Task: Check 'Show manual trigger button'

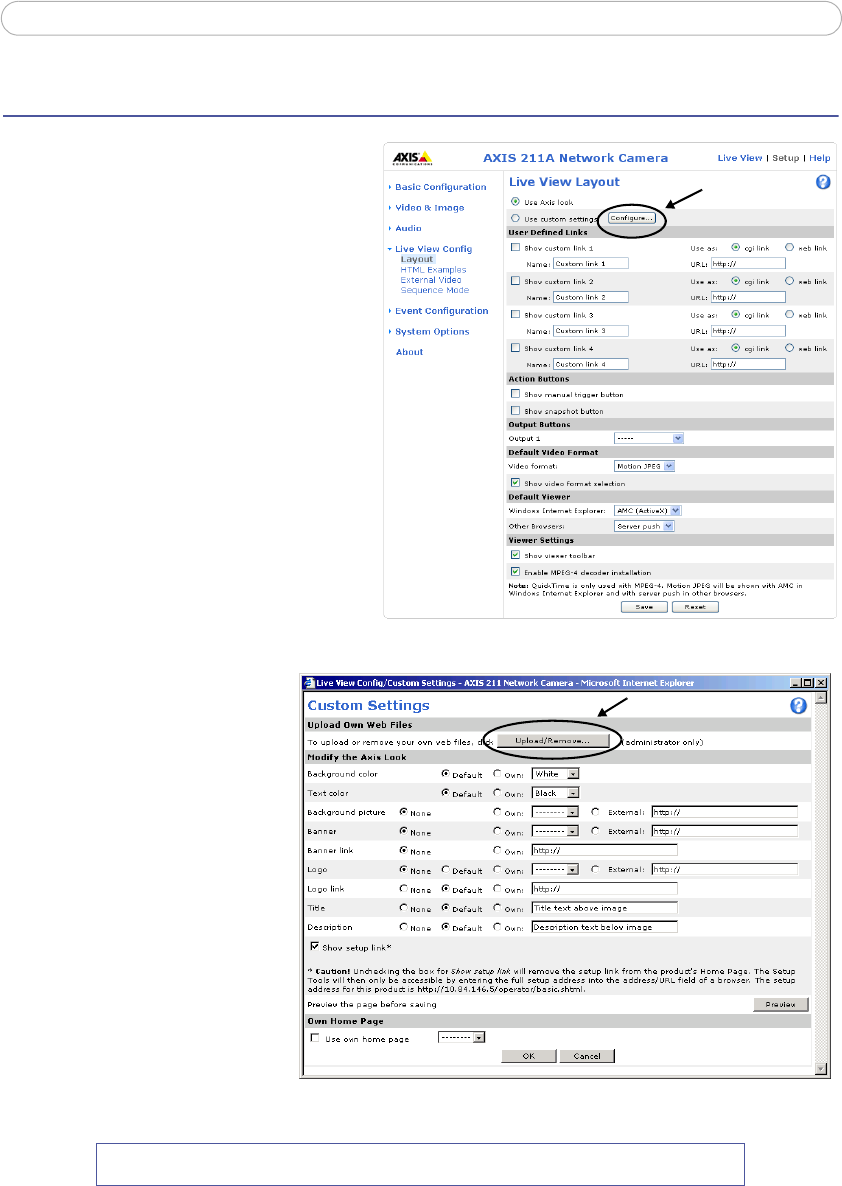Action: [515, 393]
